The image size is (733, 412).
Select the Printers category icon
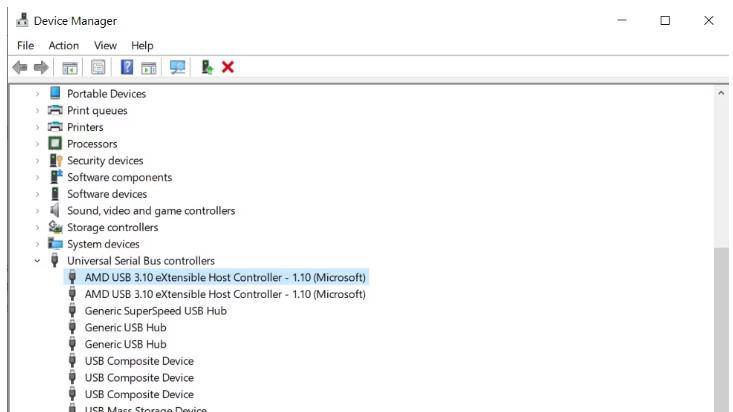[55, 127]
